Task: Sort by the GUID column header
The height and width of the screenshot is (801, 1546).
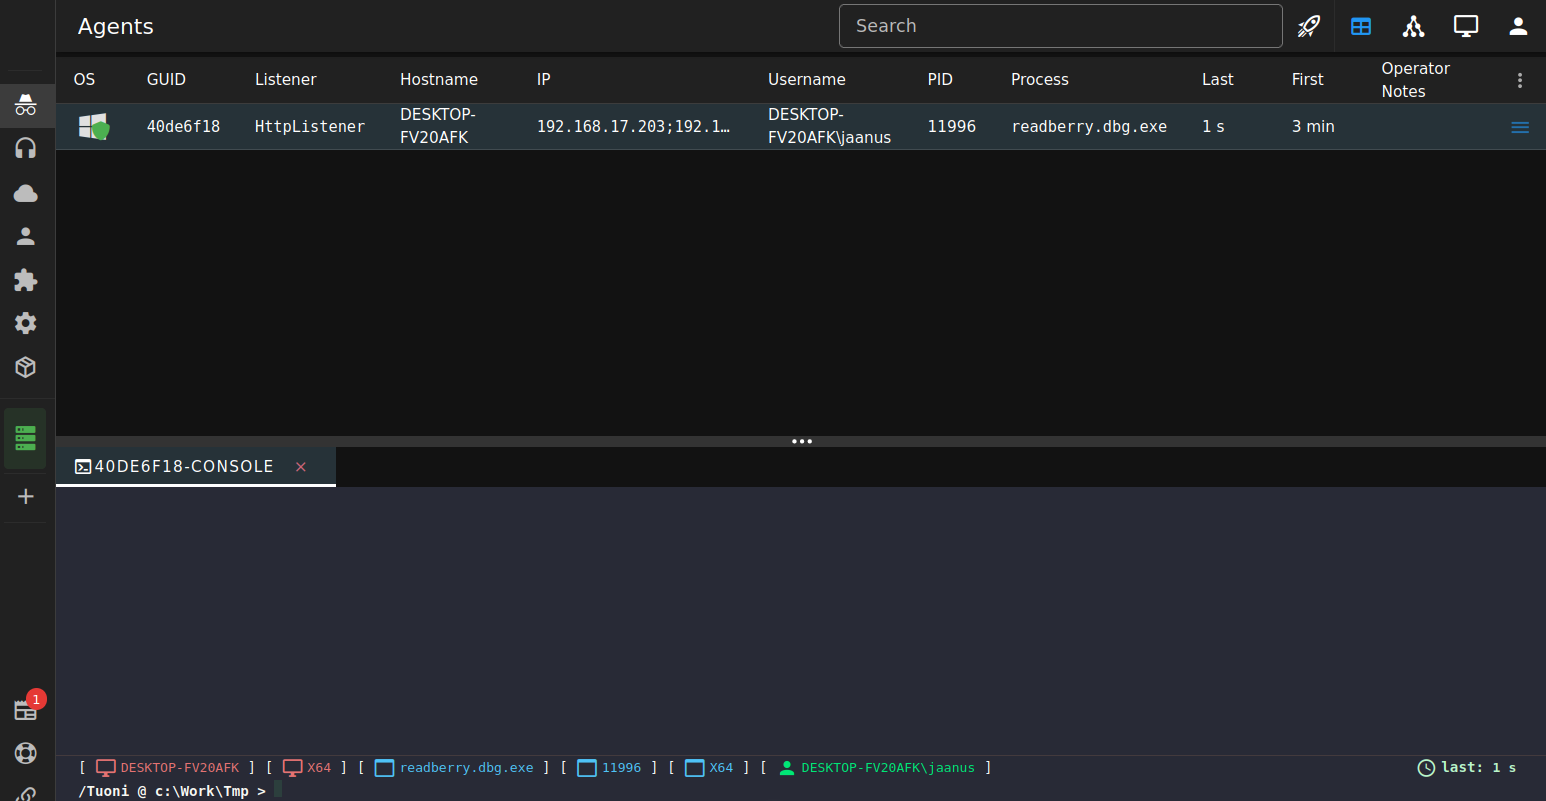Action: 166,80
